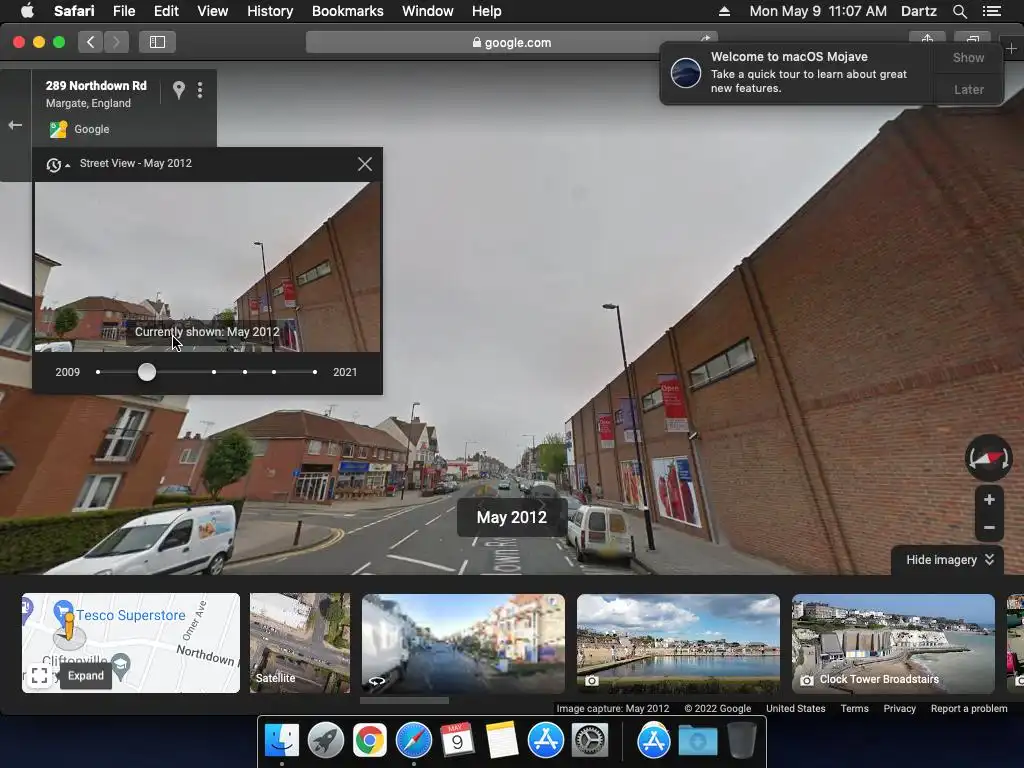
Task: Open the History menu
Action: (x=270, y=11)
